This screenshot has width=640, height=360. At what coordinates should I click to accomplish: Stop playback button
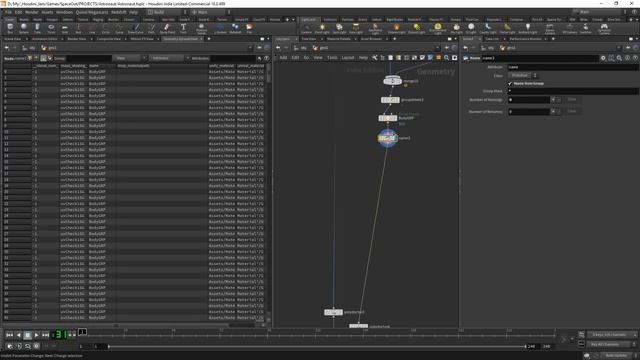[x=27, y=335]
